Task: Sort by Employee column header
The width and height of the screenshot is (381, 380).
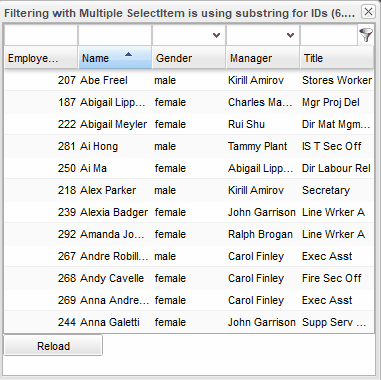Action: [41, 58]
